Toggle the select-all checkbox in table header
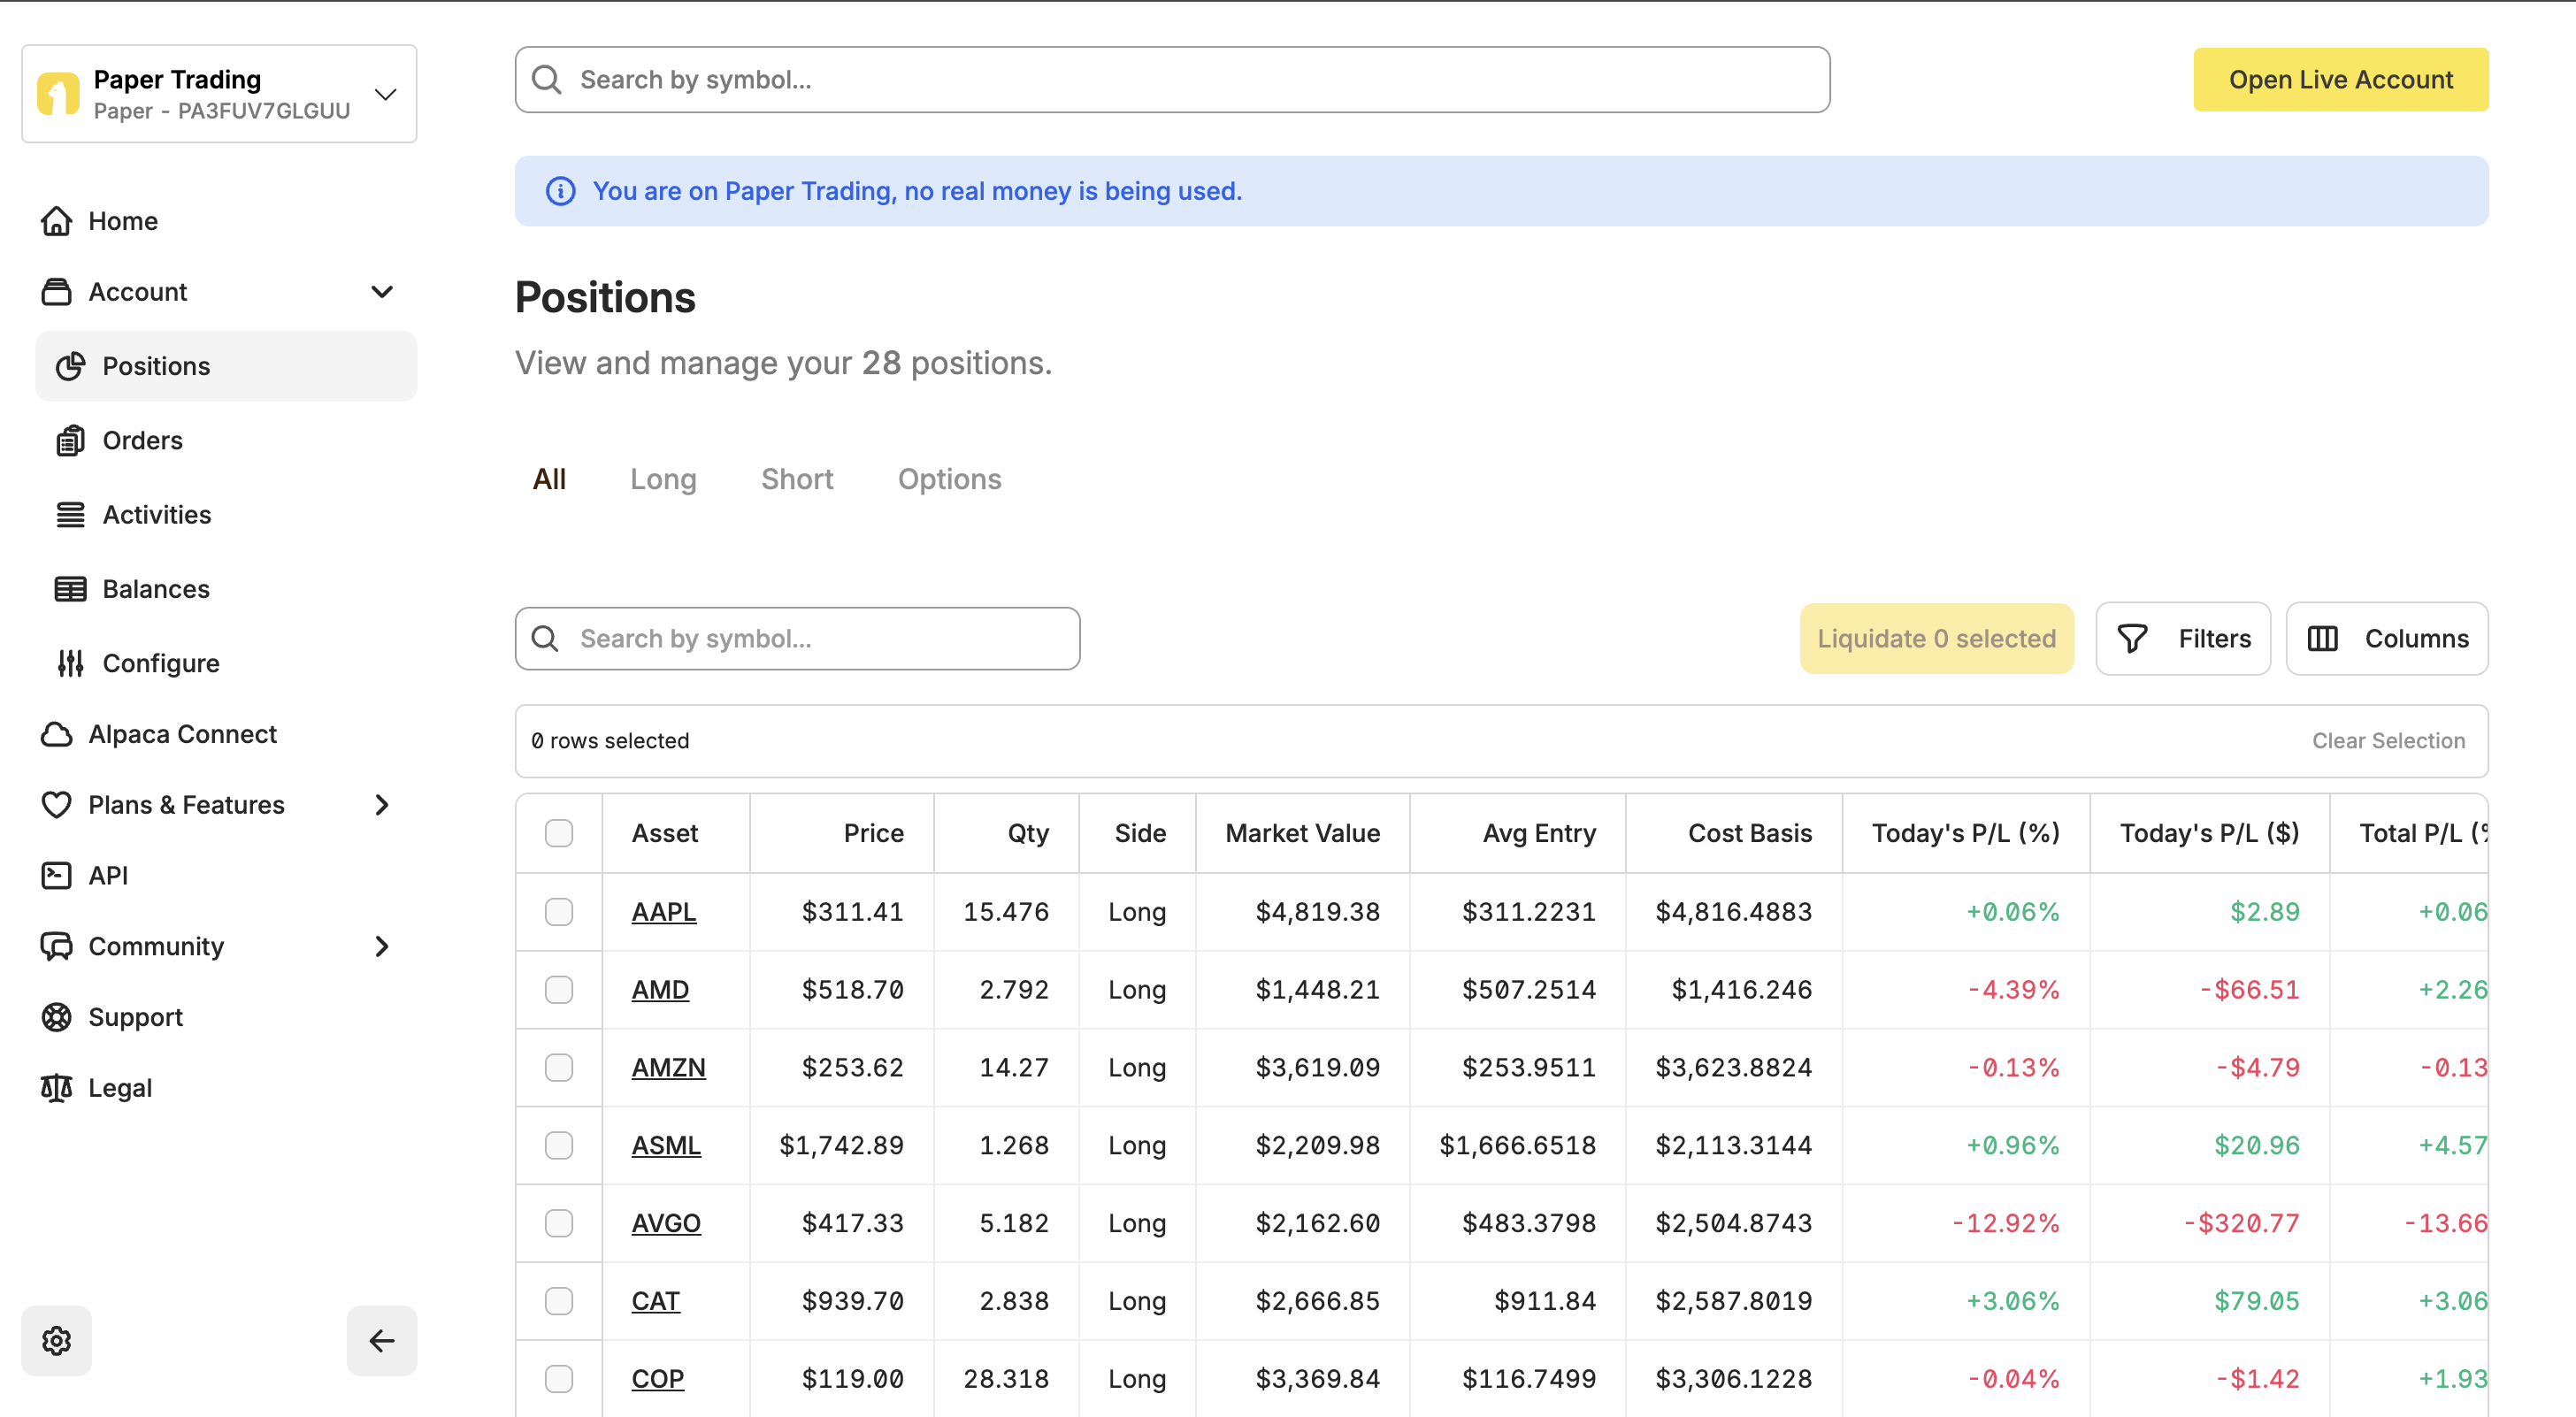The height and width of the screenshot is (1417, 2576). (x=559, y=833)
